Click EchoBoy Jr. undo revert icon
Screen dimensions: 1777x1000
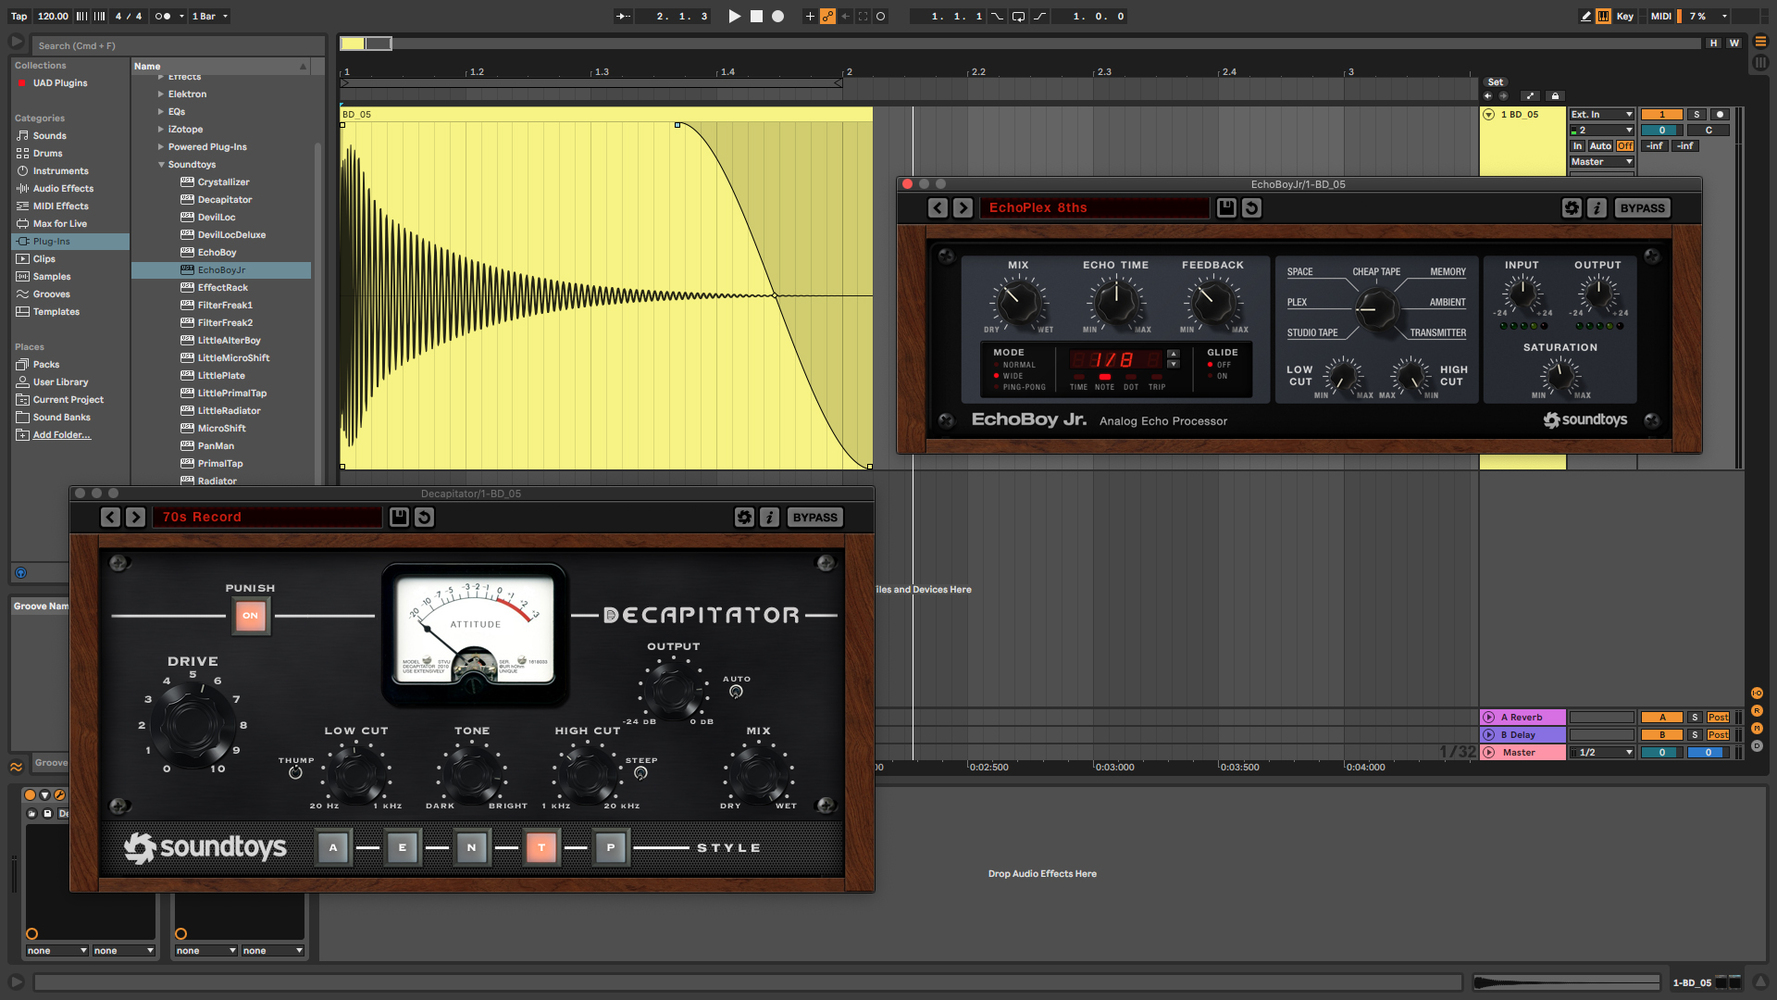click(x=1251, y=208)
